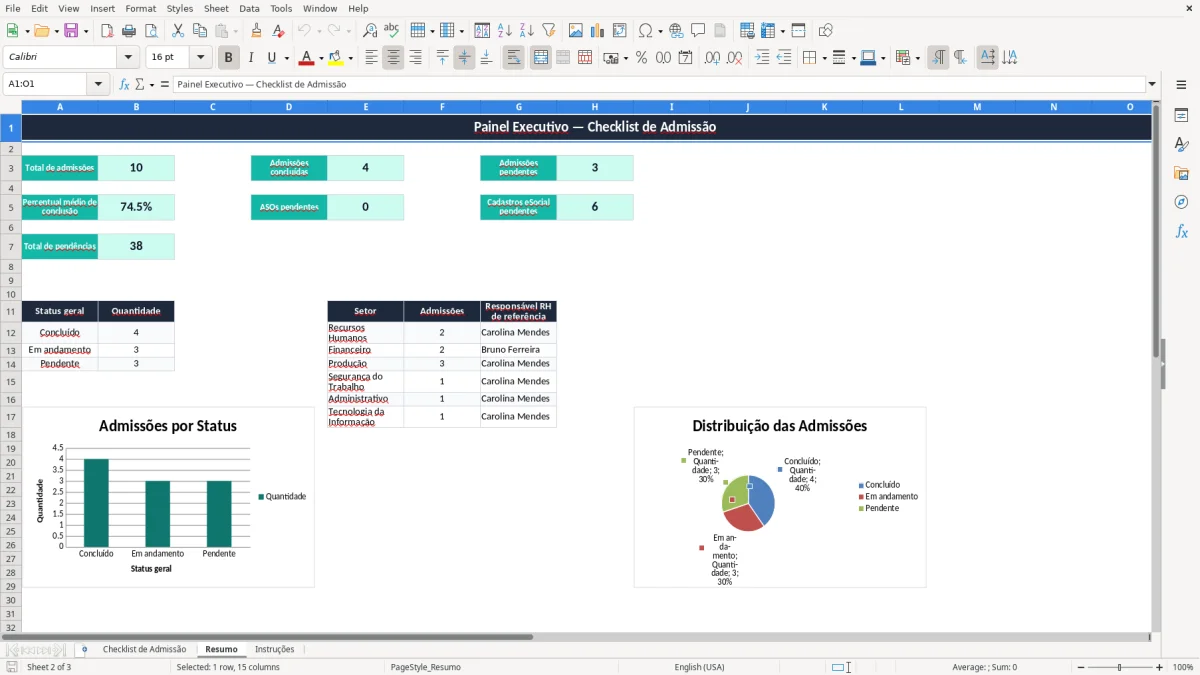Viewport: 1200px width, 675px height.
Task: Click the Increase Indent icon
Action: 762,58
